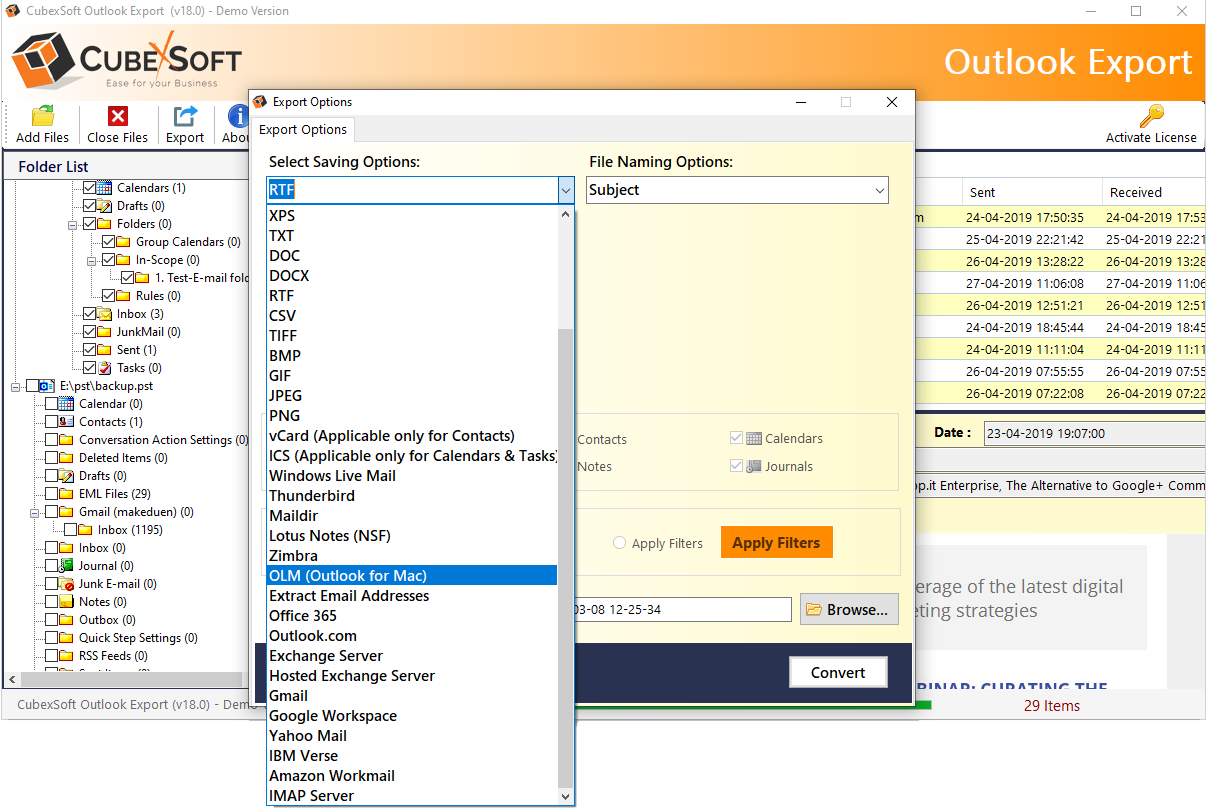Click the Deleted Items (0) folder icon
Viewport: 1206px width, 809px height.
[67, 458]
